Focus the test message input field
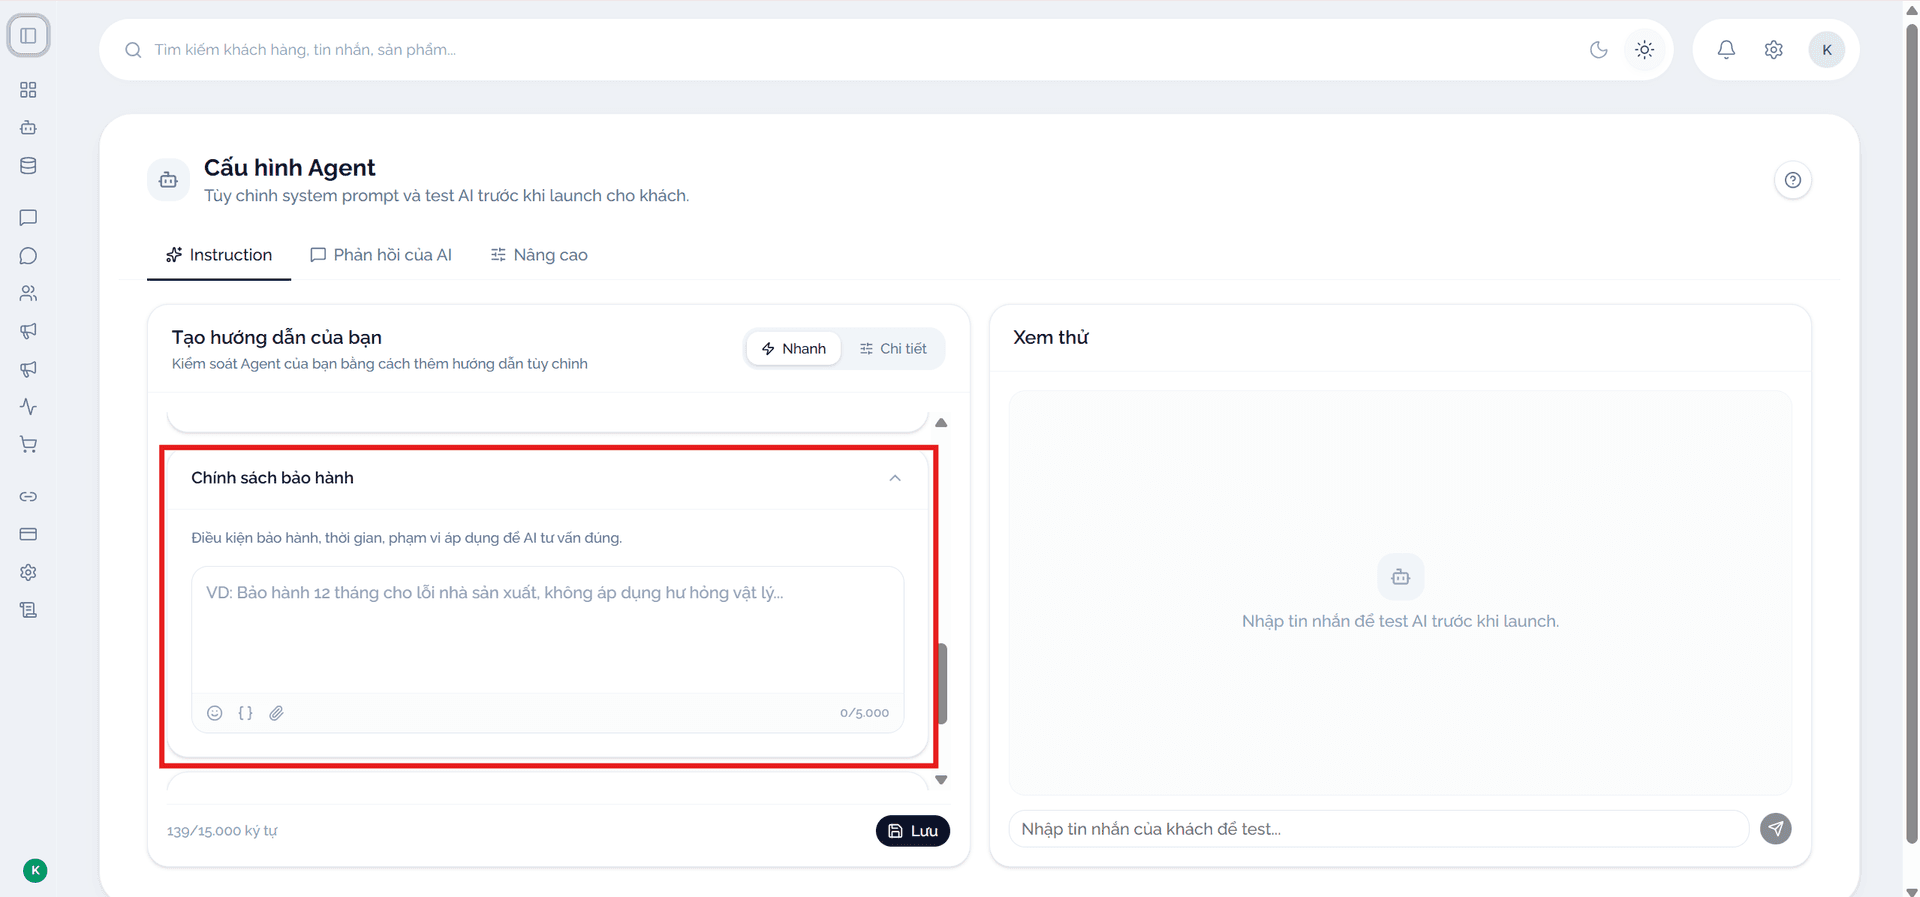Viewport: 1920px width, 897px height. pos(1379,829)
